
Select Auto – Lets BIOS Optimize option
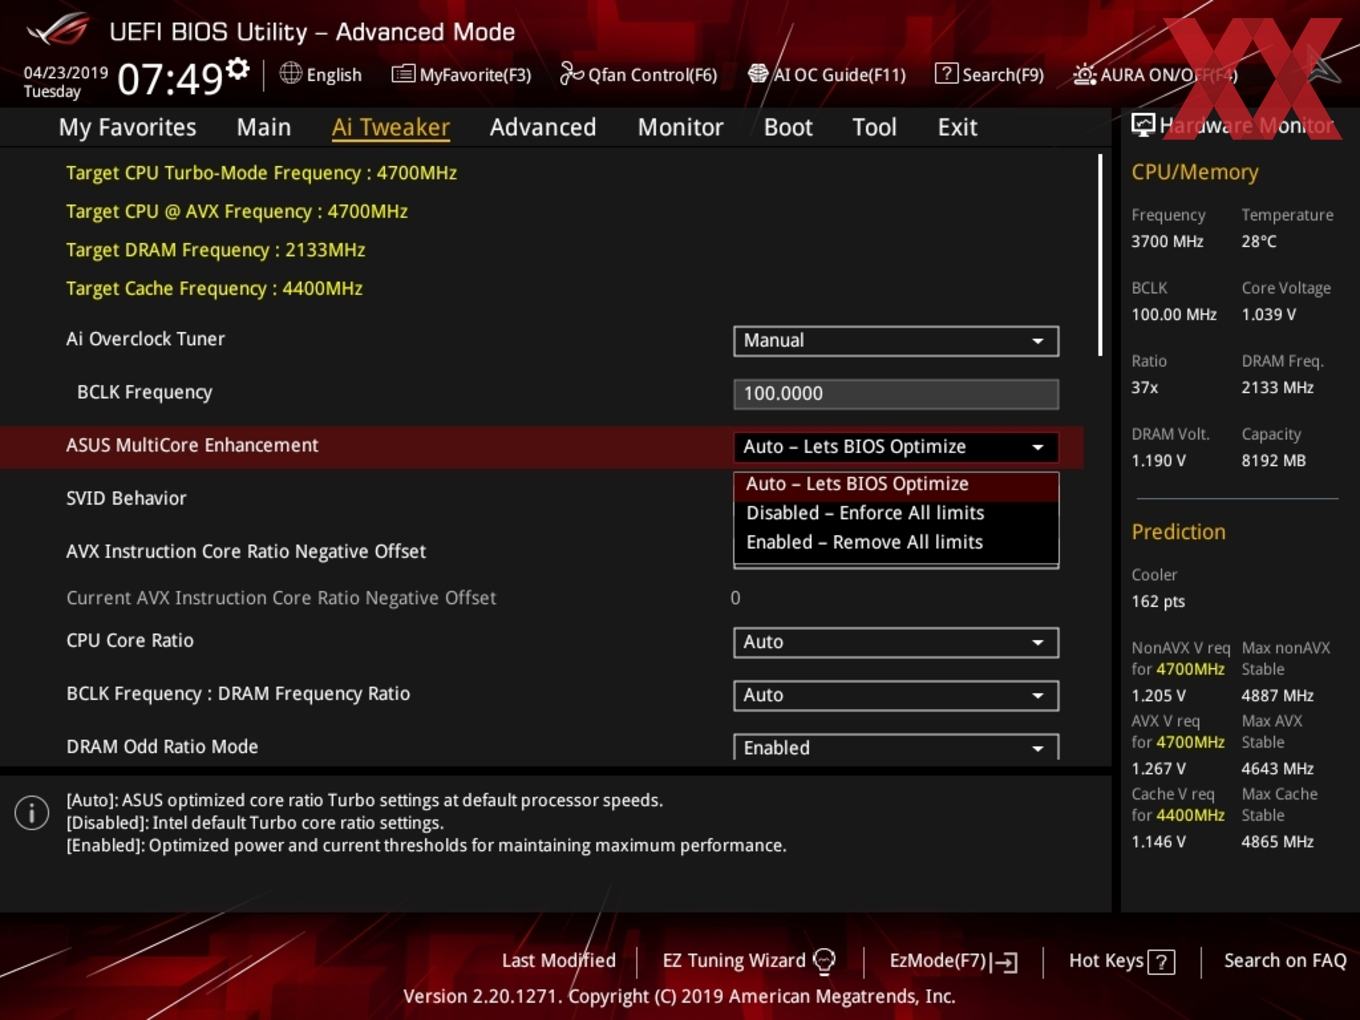896,484
